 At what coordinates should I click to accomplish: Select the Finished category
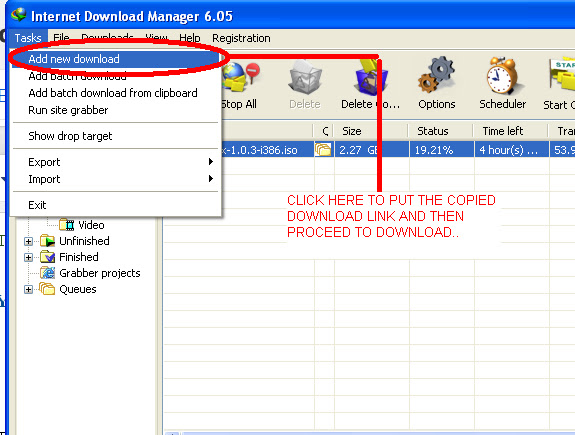[x=79, y=257]
